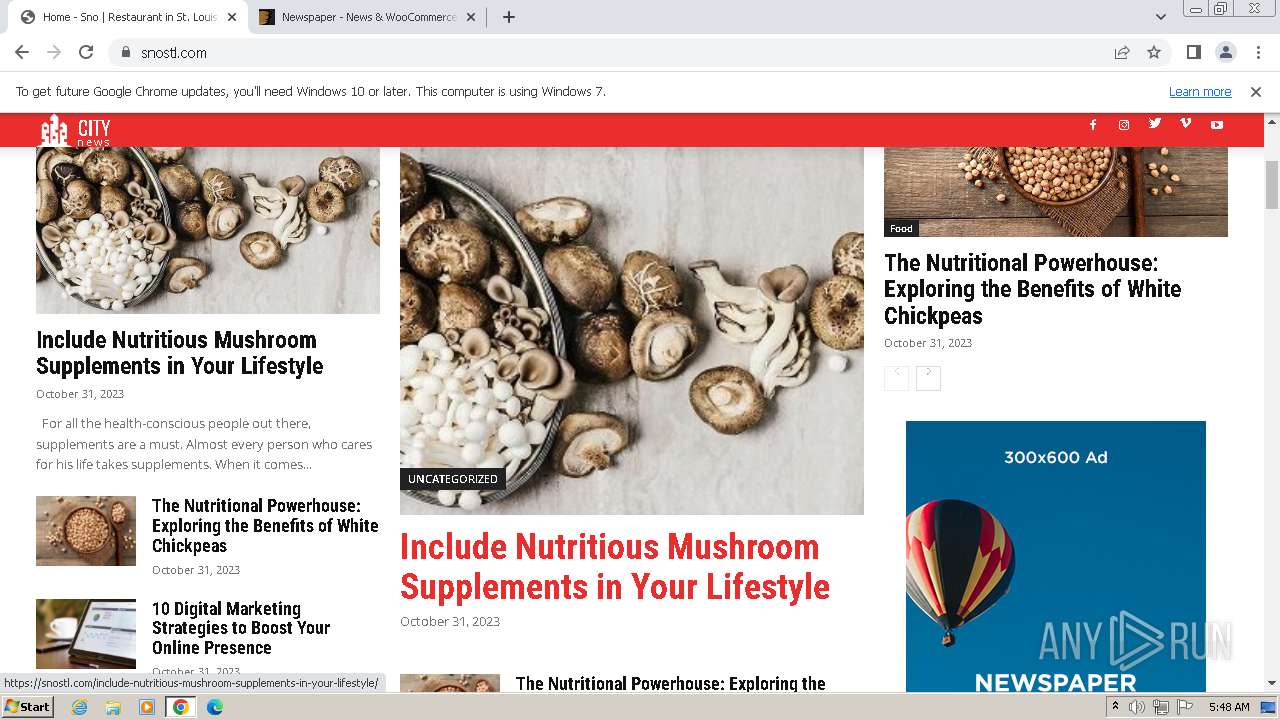The width and height of the screenshot is (1280, 720).
Task: Open the large White Chickpeas headline under Food tag
Action: click(x=1032, y=289)
